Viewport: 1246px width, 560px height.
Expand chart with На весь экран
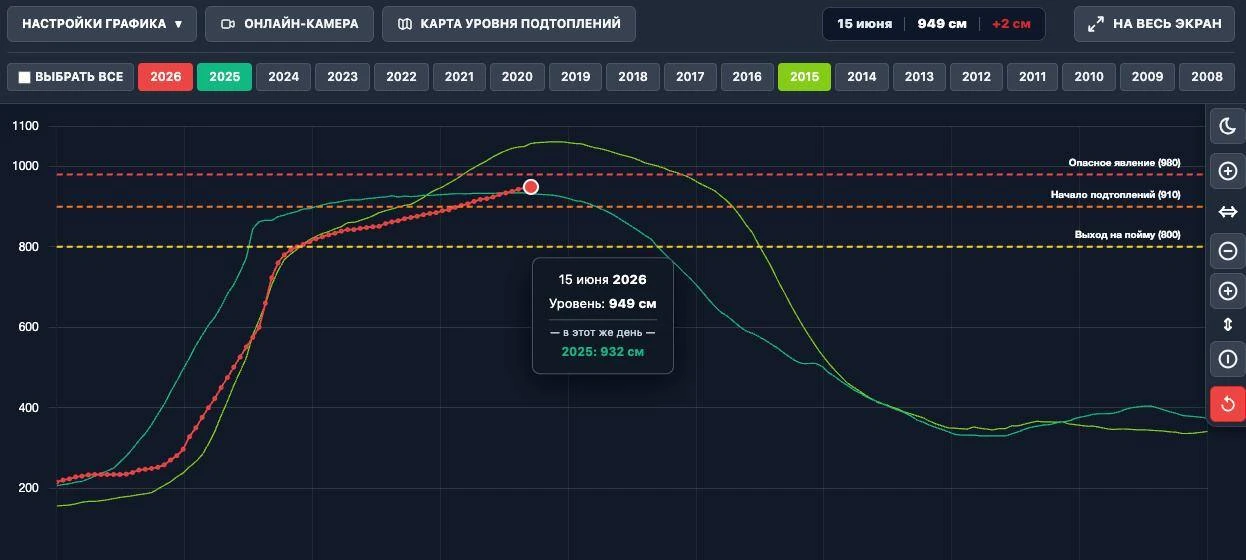pyautogui.click(x=1155, y=24)
